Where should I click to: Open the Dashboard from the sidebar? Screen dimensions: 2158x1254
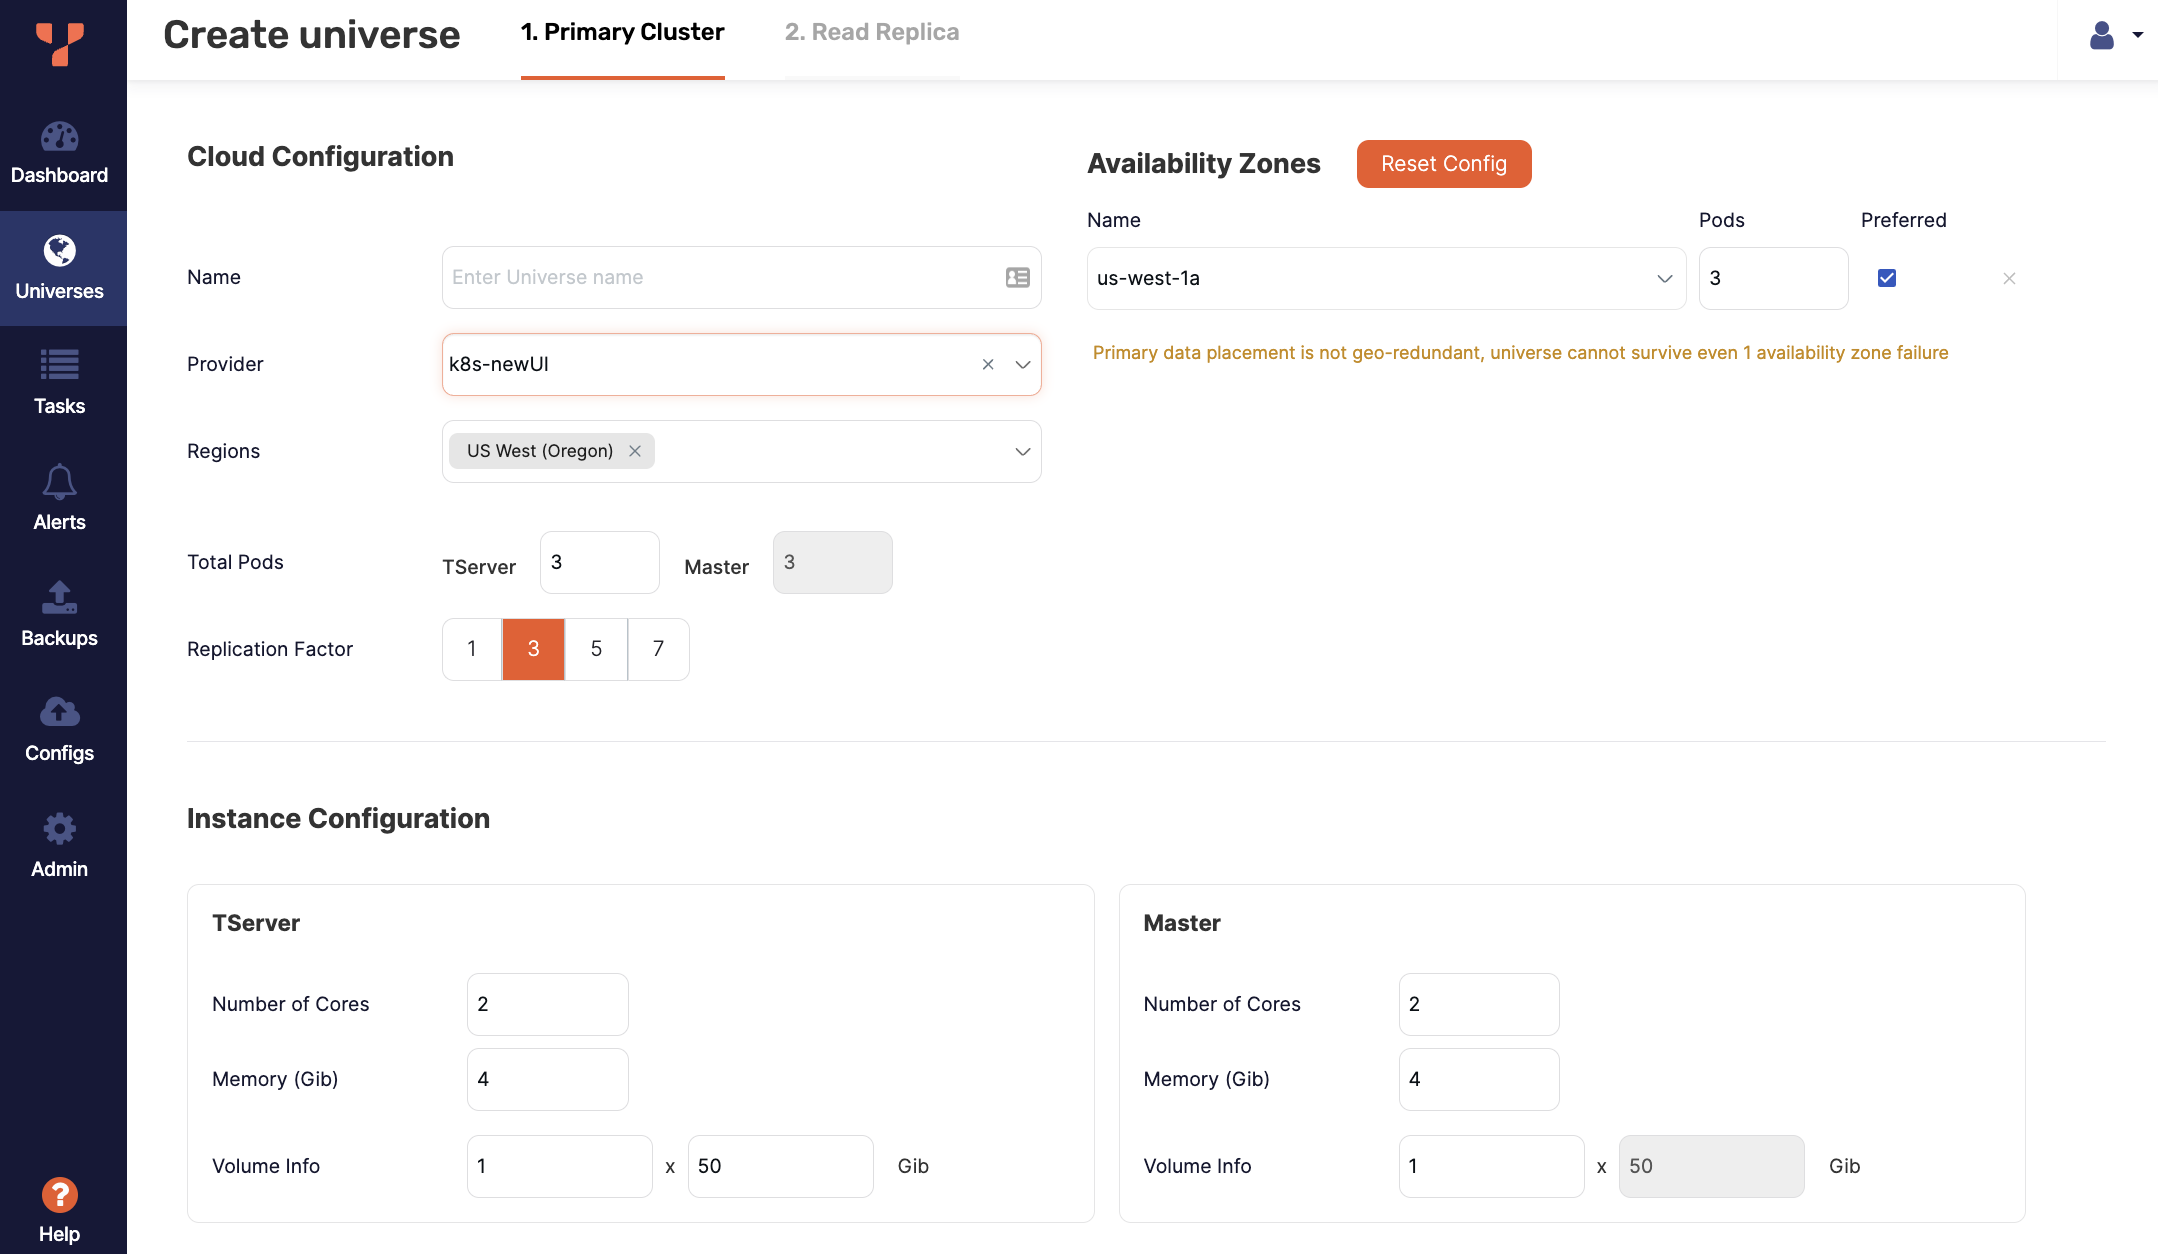[x=60, y=152]
